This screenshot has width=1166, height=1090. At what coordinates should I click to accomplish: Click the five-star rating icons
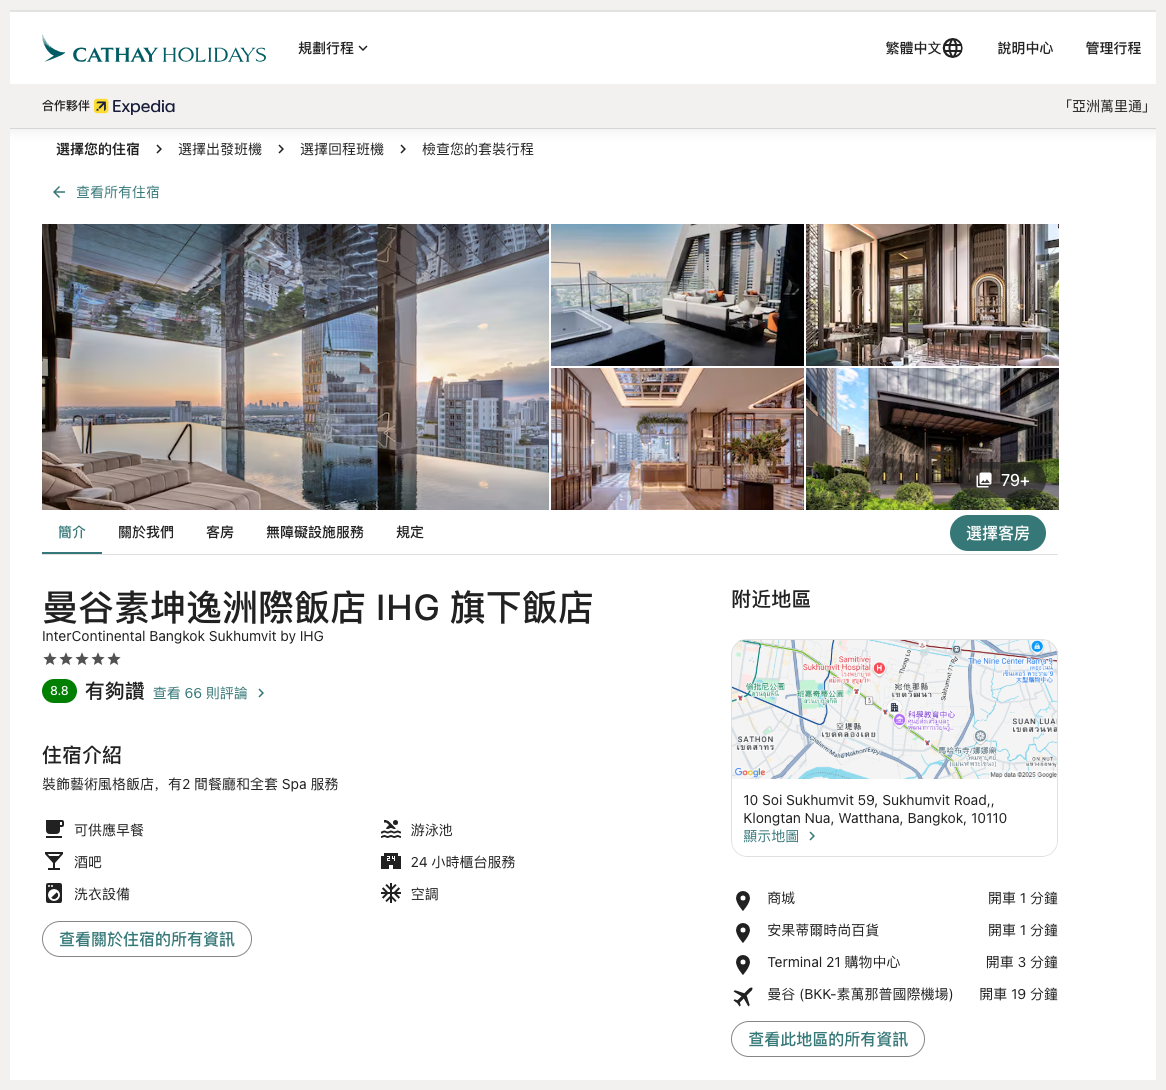tap(82, 659)
